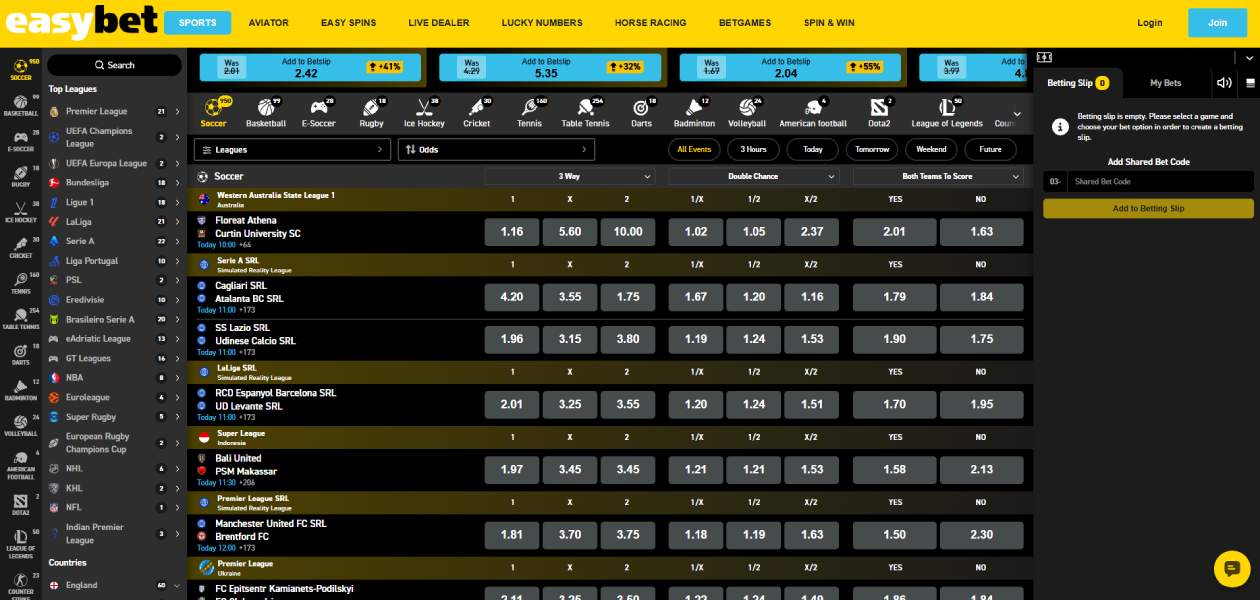Choose Darts in the sports icon strip
Viewport: 1260px width, 600px height.
(x=641, y=113)
